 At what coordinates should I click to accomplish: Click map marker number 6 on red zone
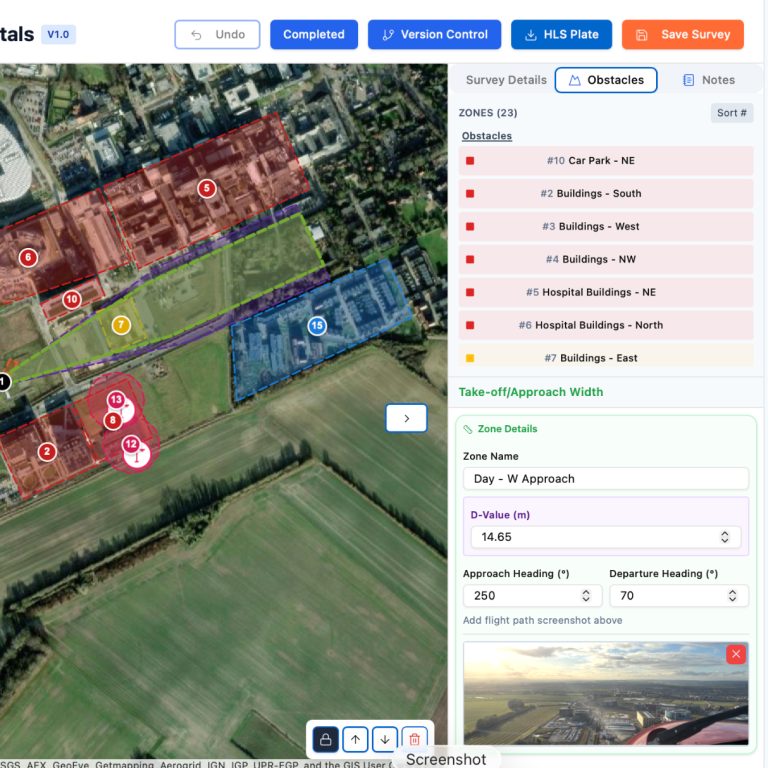[x=28, y=257]
